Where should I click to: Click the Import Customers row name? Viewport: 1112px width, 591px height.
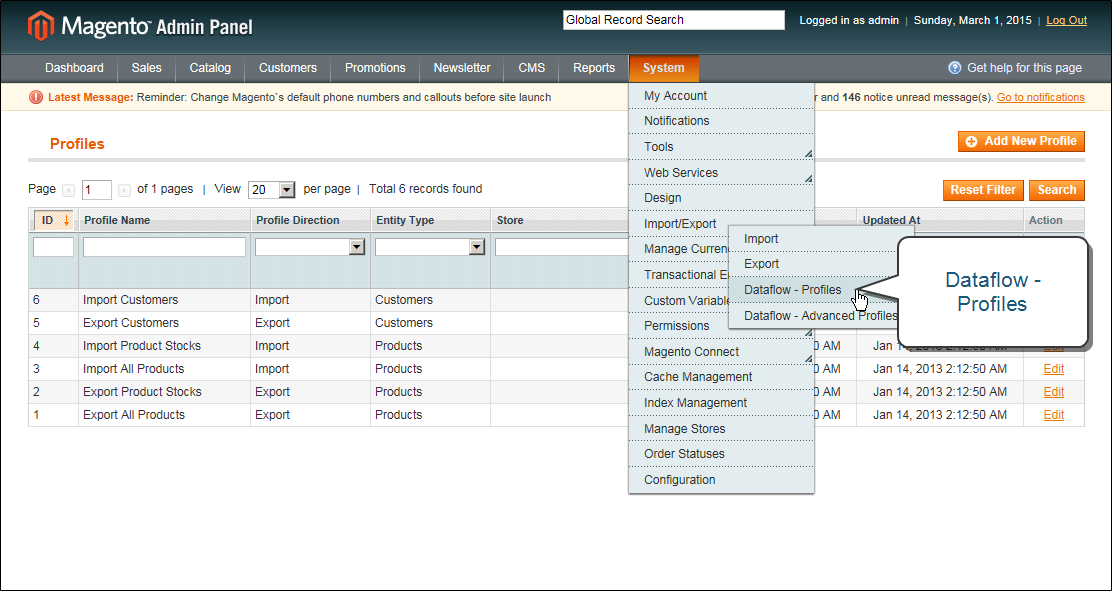130,300
